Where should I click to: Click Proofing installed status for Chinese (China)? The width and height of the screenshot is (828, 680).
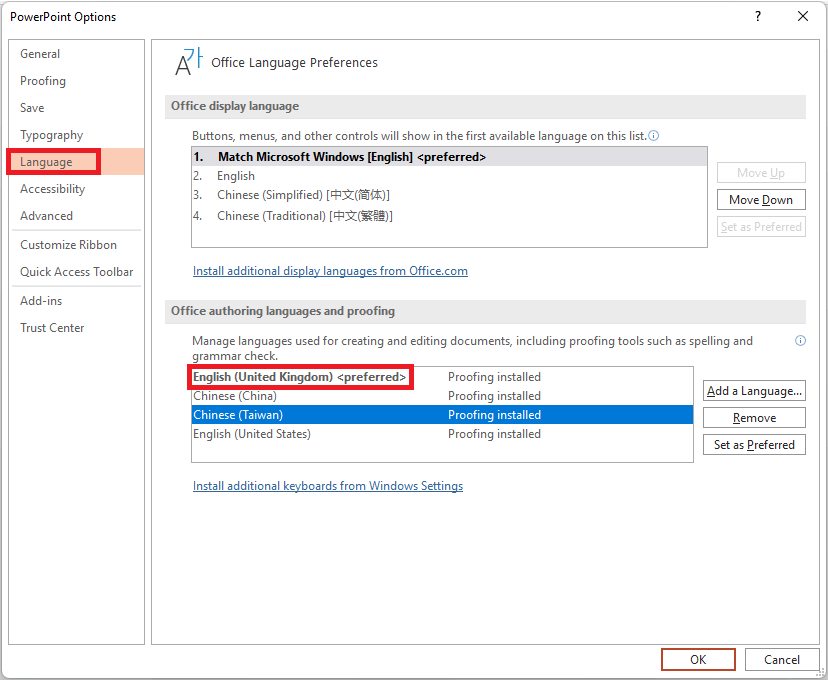click(494, 396)
